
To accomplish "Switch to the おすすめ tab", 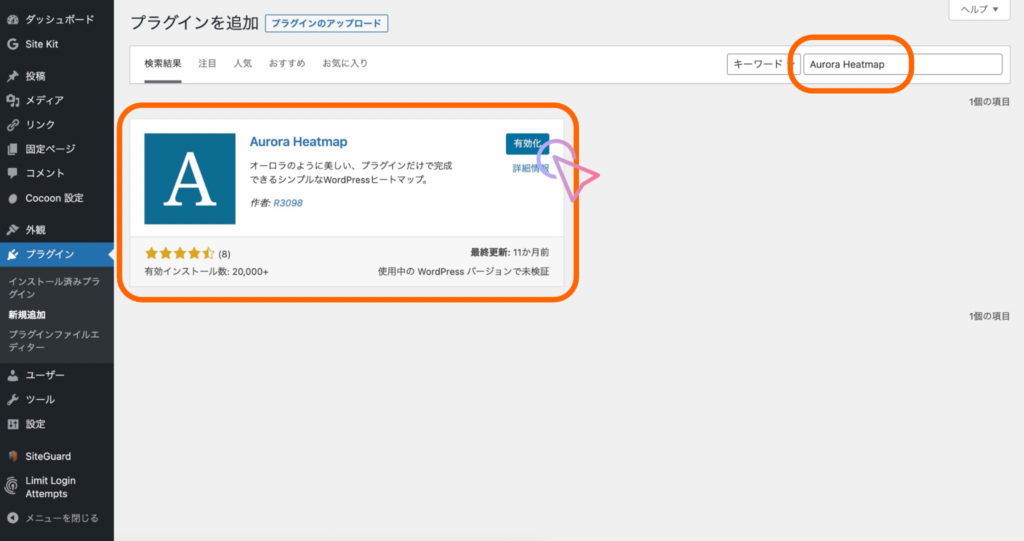I will point(287,64).
